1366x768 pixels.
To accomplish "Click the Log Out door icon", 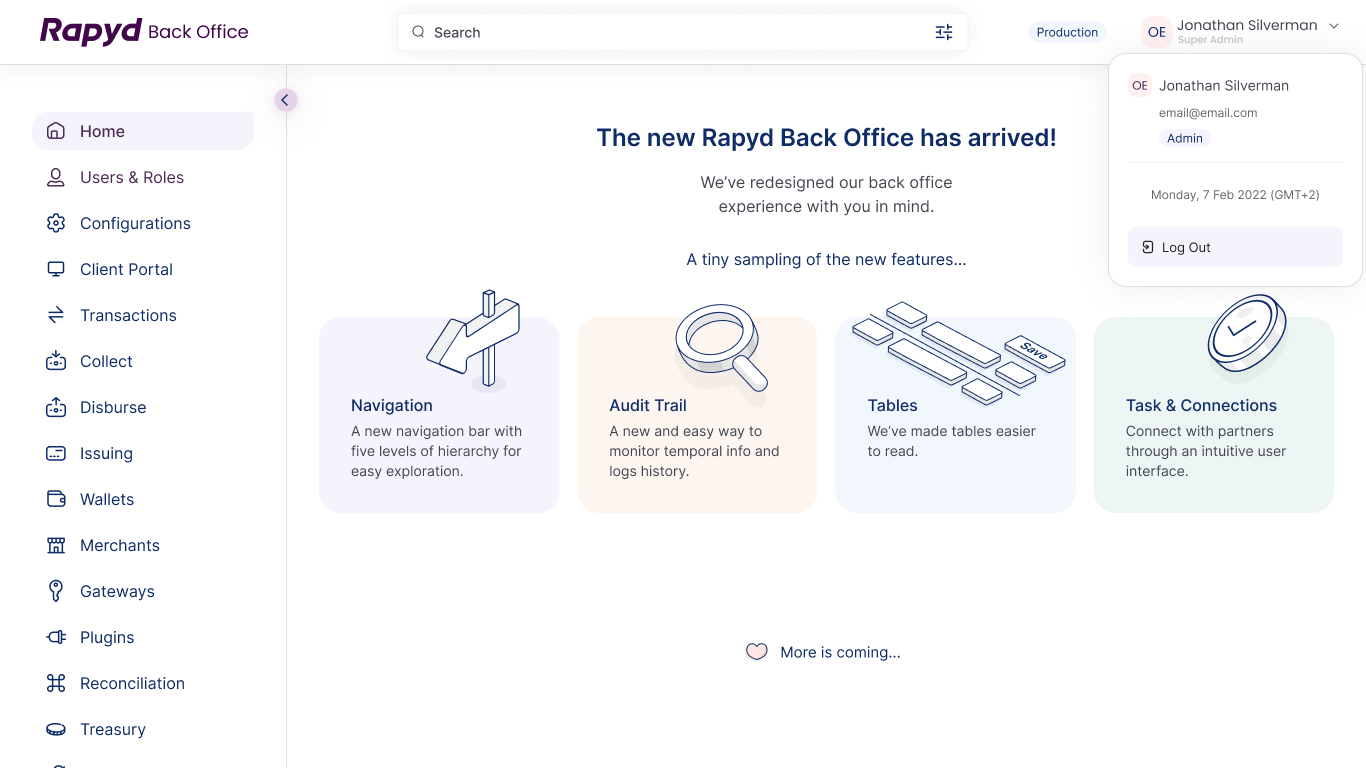I will [1148, 247].
